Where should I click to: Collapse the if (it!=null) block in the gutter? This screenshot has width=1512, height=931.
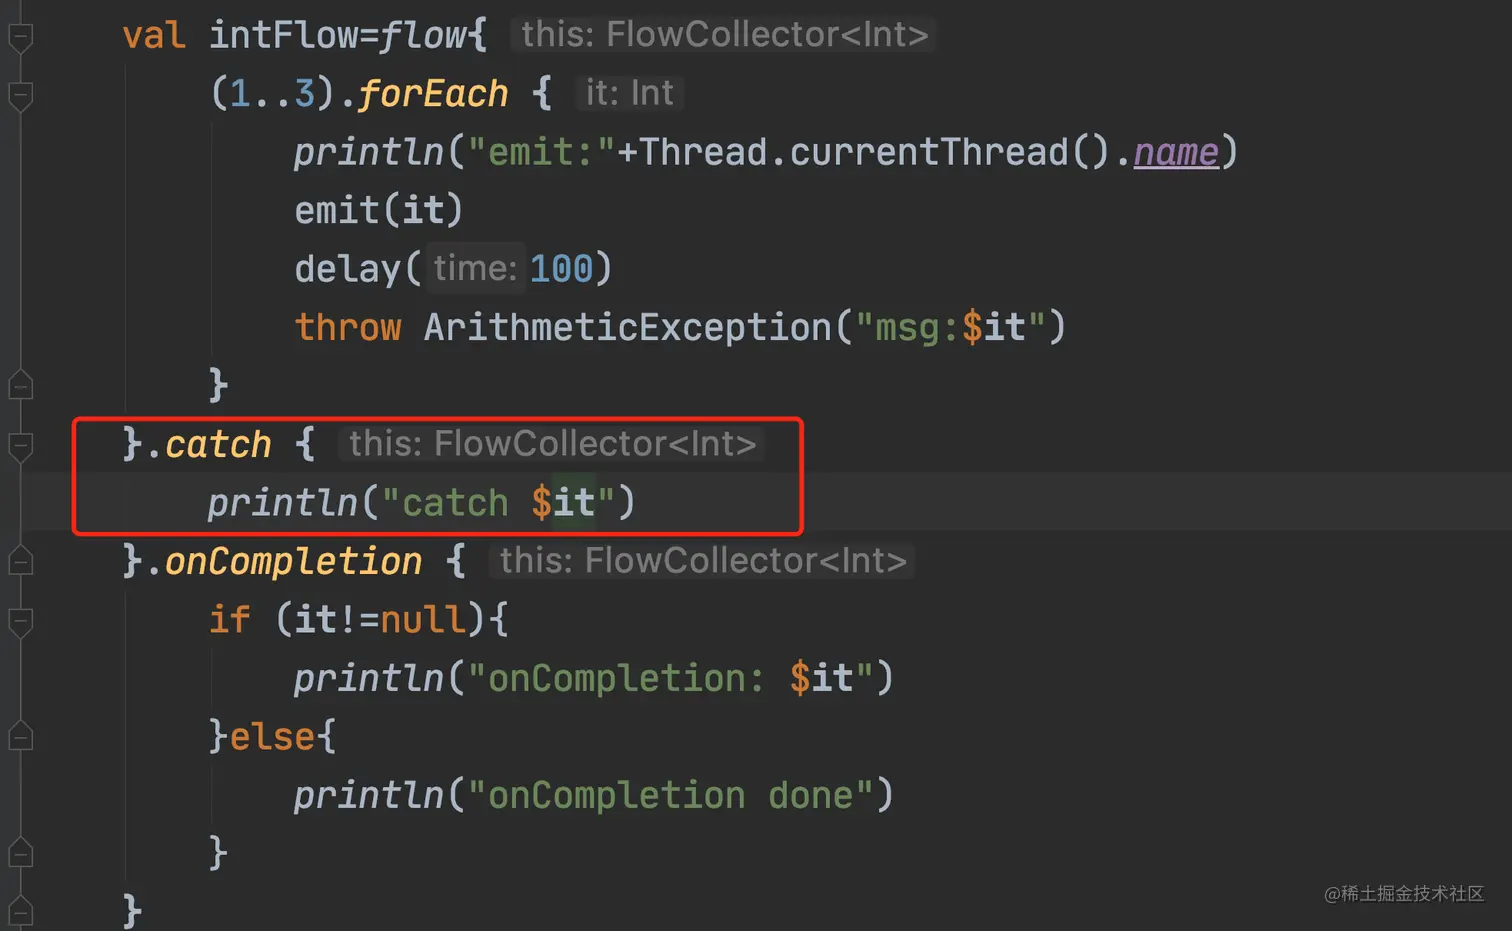coord(21,621)
